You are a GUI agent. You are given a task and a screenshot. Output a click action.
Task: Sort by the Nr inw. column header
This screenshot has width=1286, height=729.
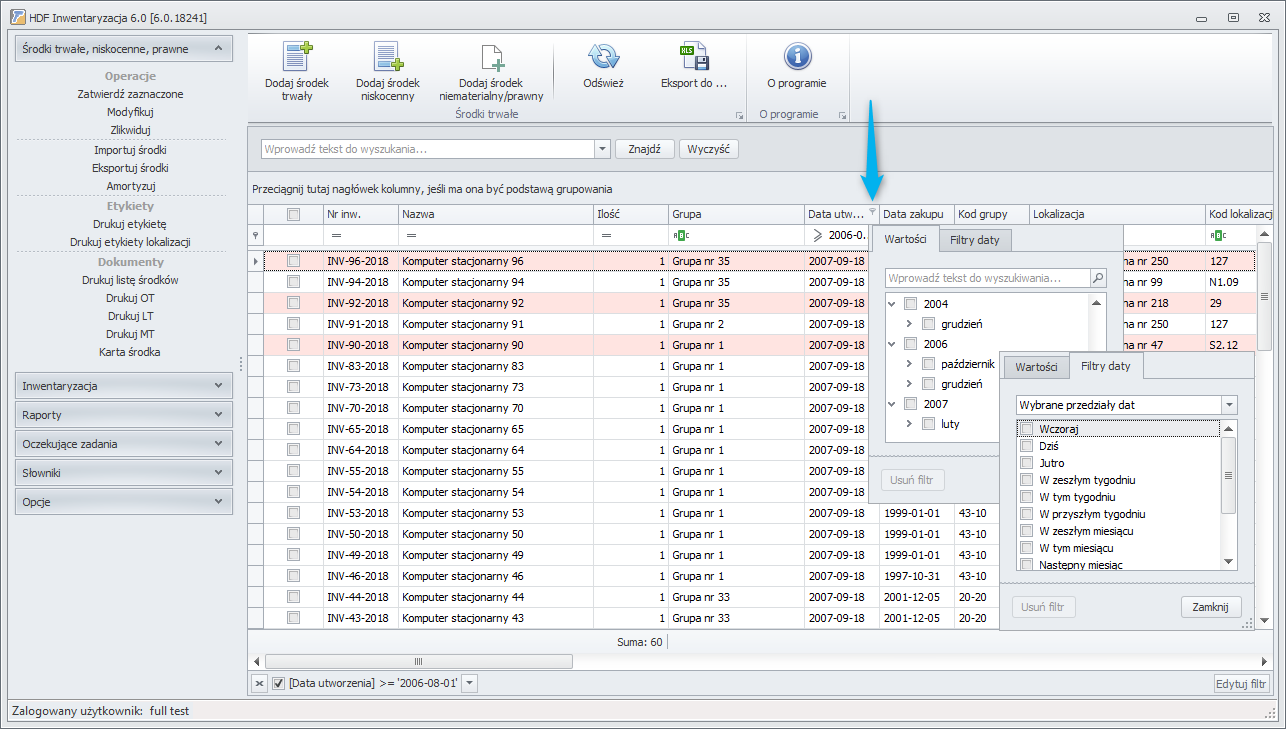coord(360,214)
